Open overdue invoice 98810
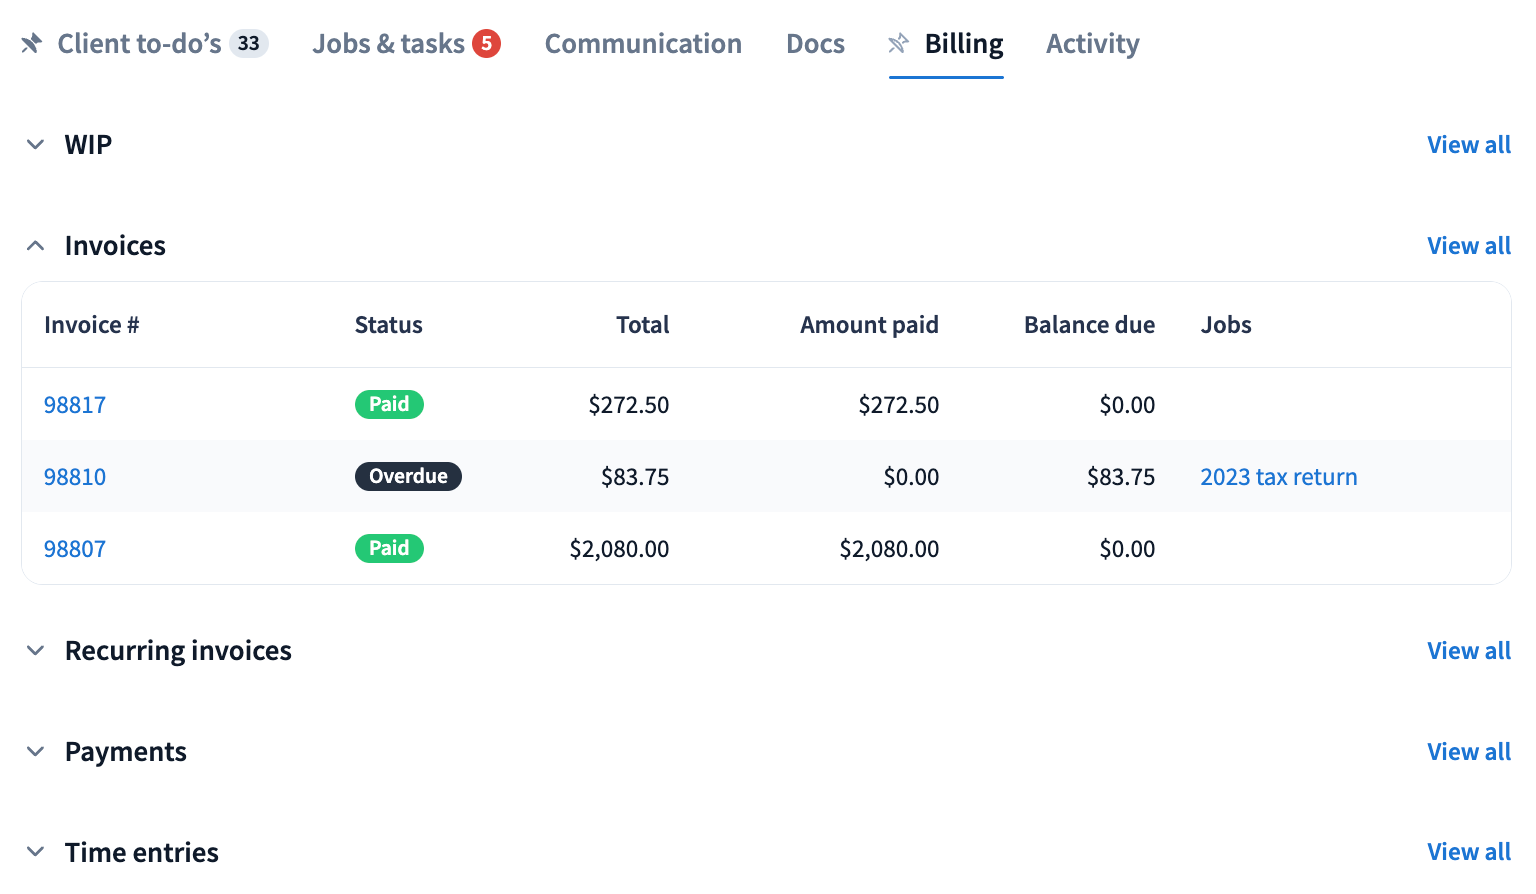The image size is (1536, 894). pyautogui.click(x=75, y=477)
